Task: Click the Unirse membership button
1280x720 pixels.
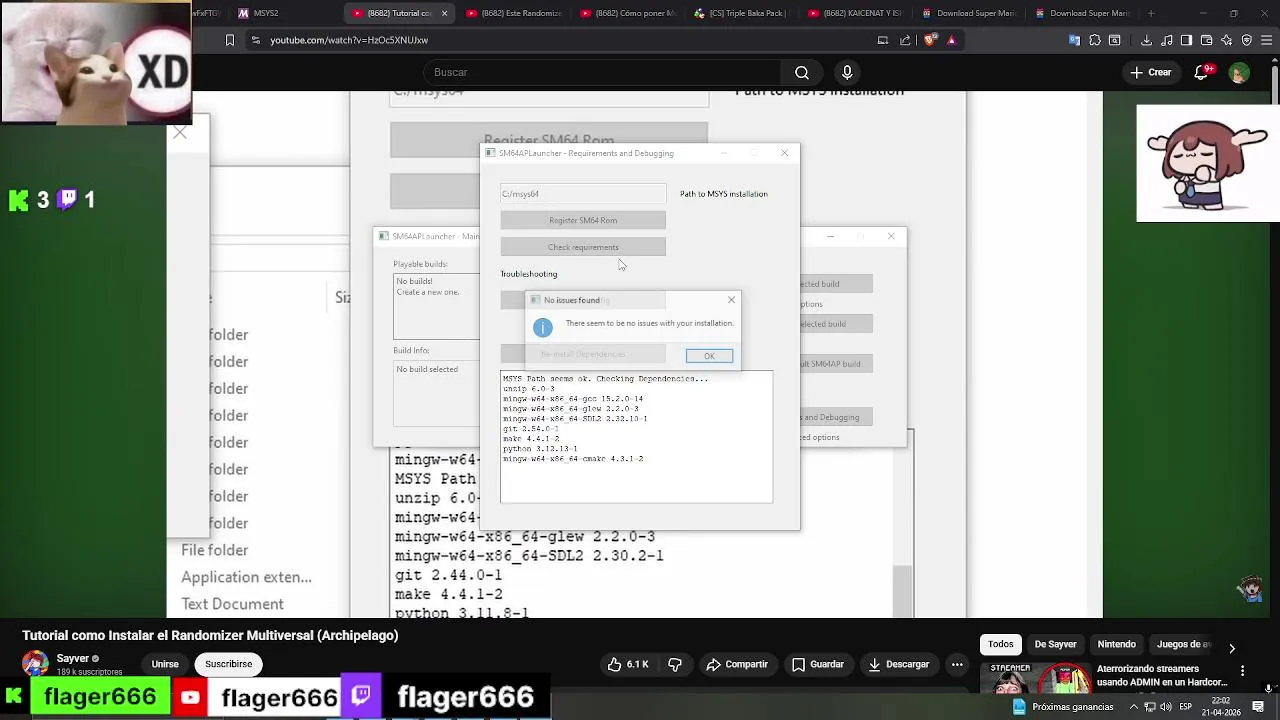Action: point(165,664)
